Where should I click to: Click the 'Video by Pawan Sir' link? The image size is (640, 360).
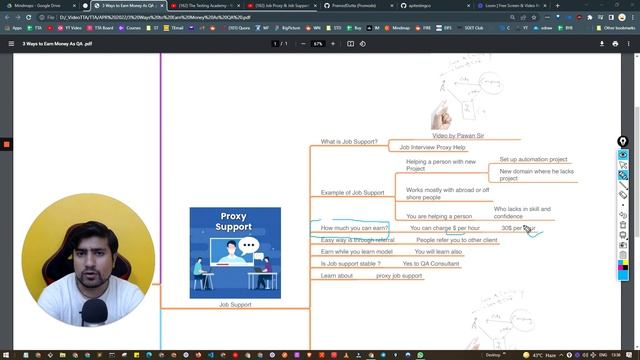tap(458, 136)
